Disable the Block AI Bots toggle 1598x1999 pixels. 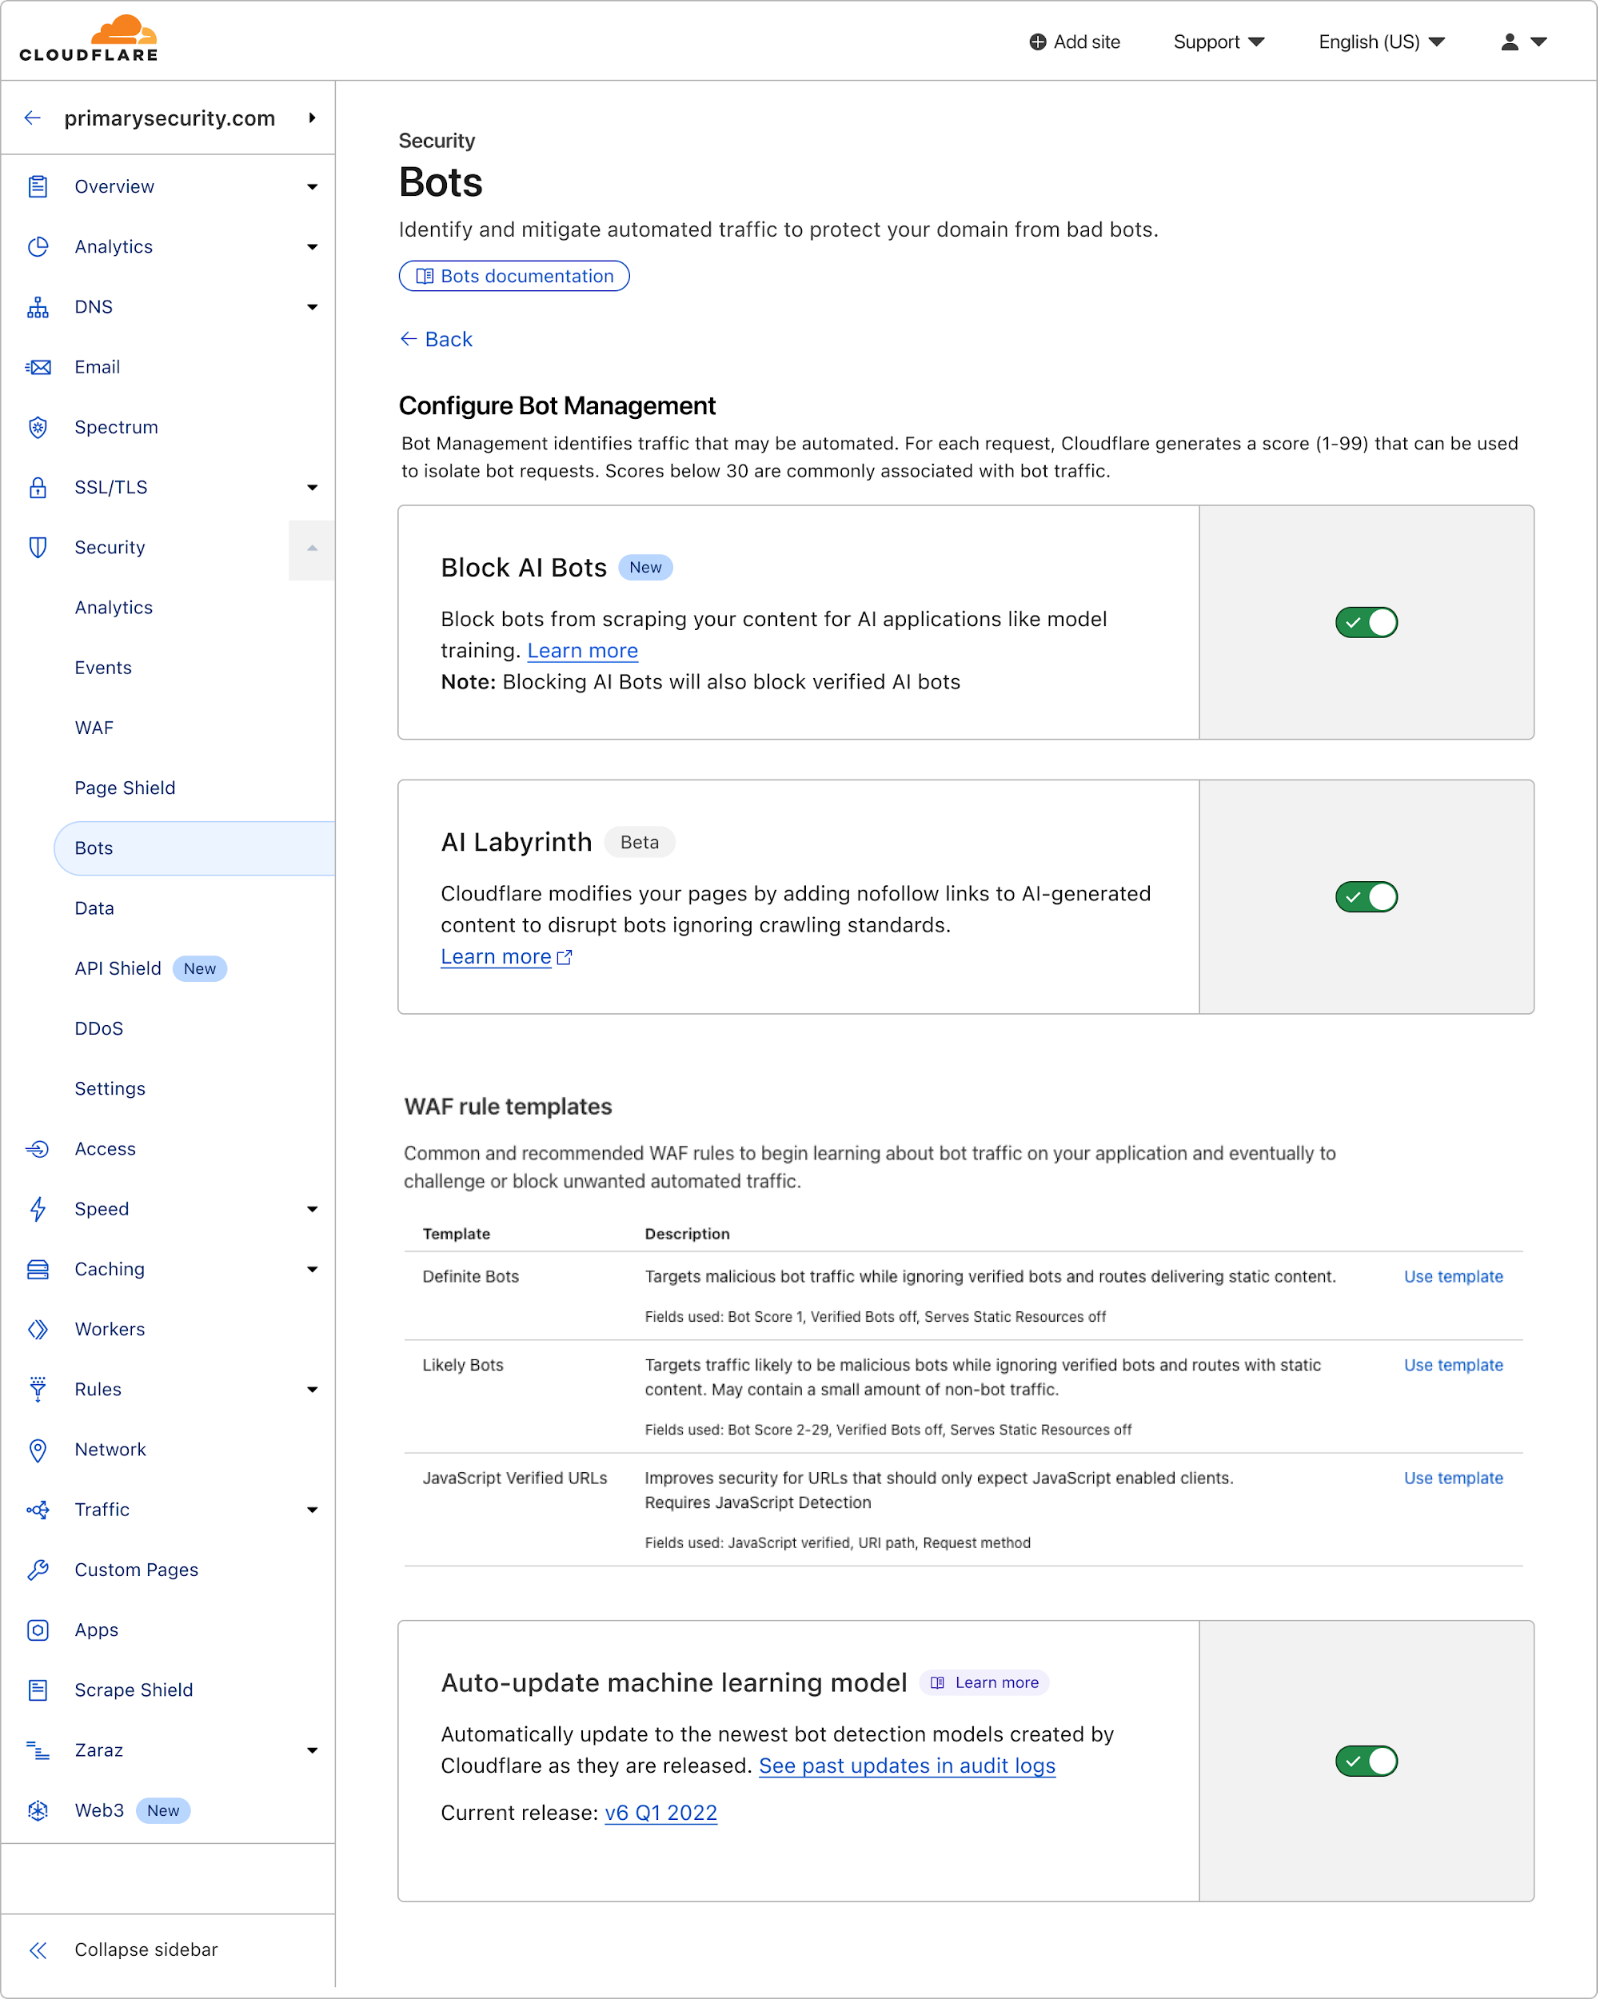1366,622
